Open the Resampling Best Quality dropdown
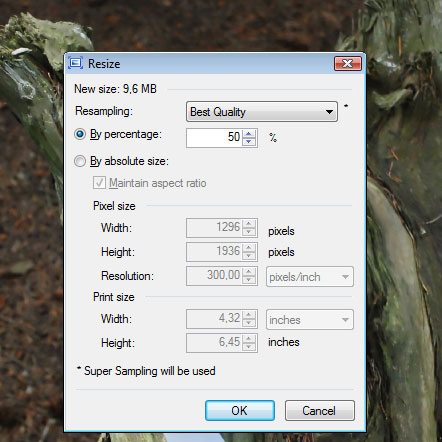This screenshot has width=442, height=442. point(262,112)
